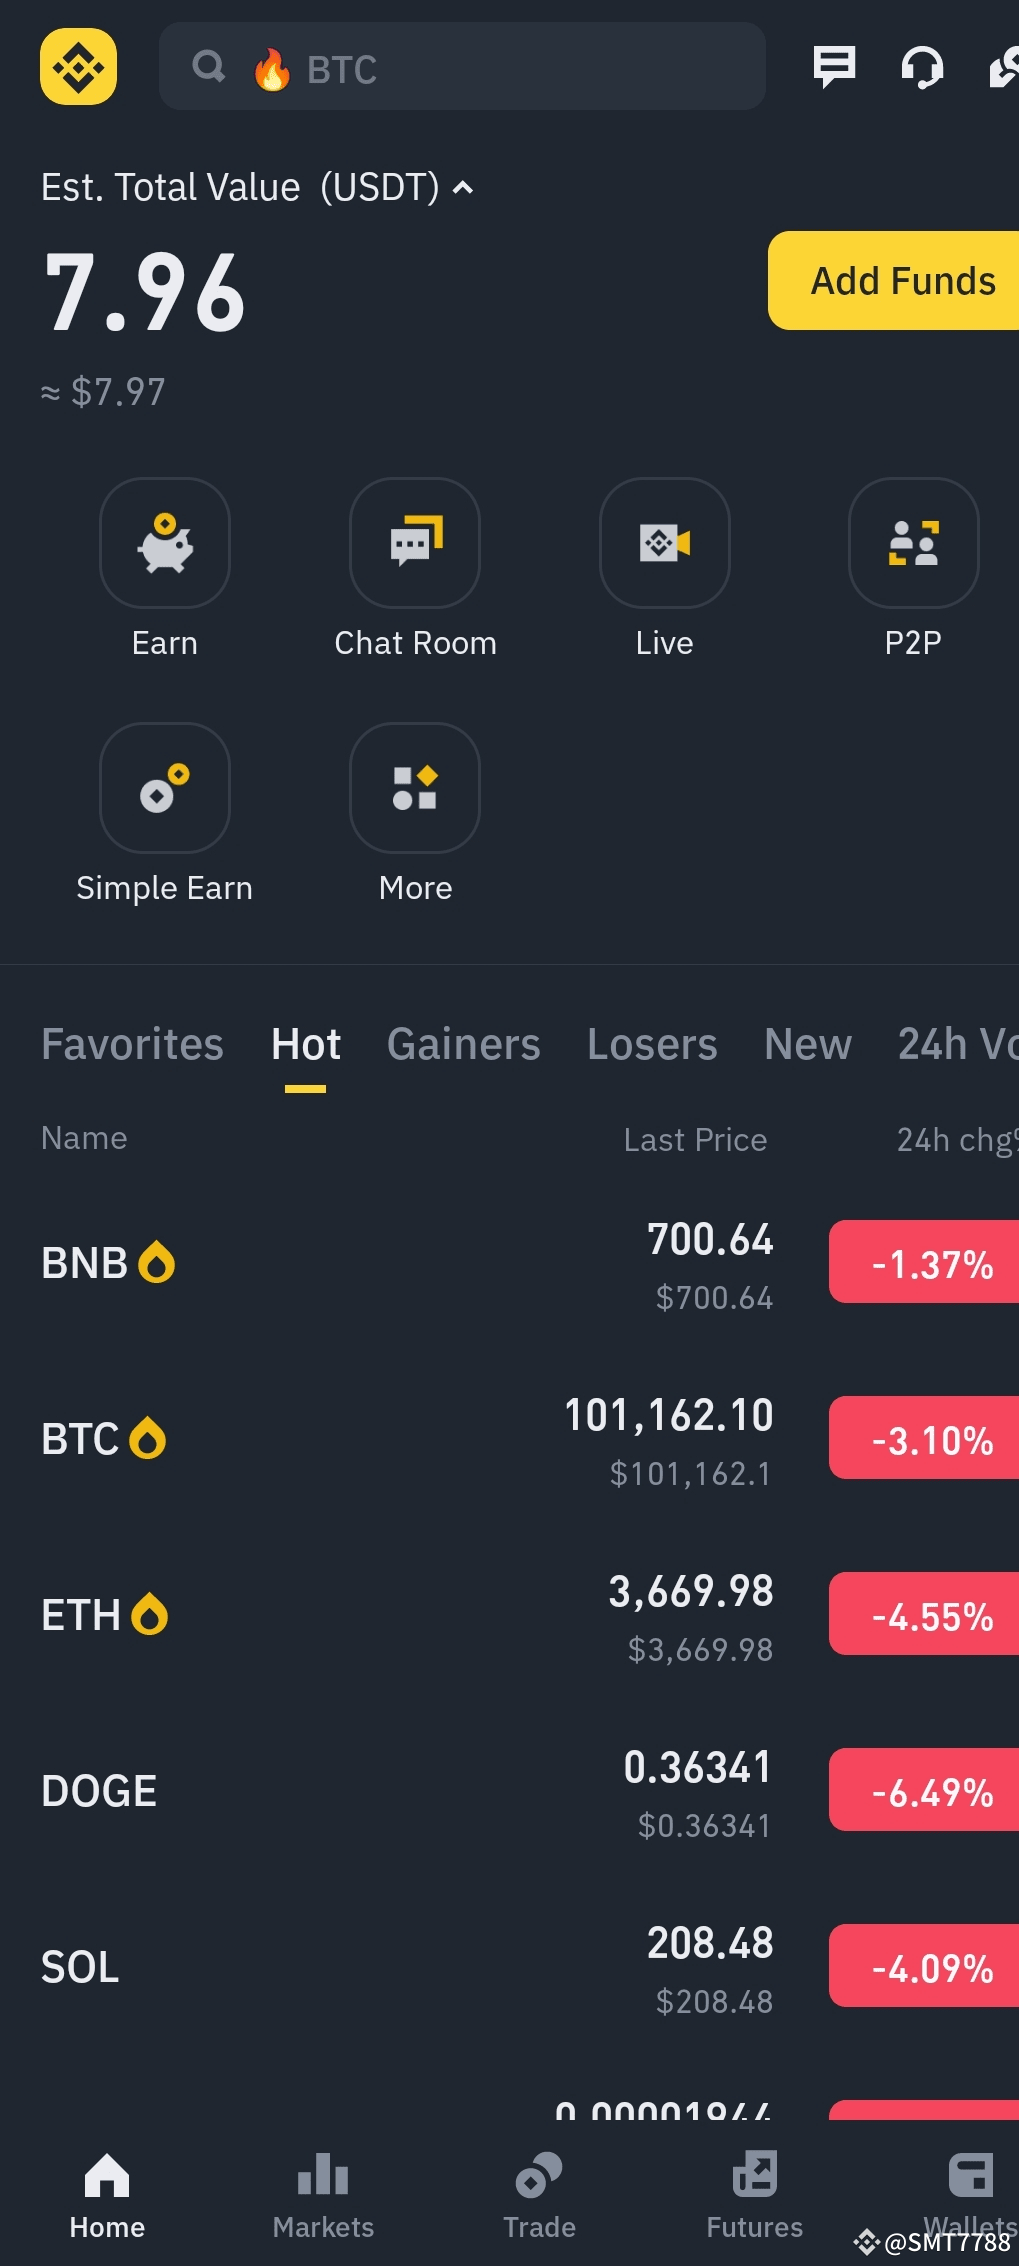Focus the BTC search field
This screenshot has height=2266, width=1019.
pyautogui.click(x=462, y=67)
